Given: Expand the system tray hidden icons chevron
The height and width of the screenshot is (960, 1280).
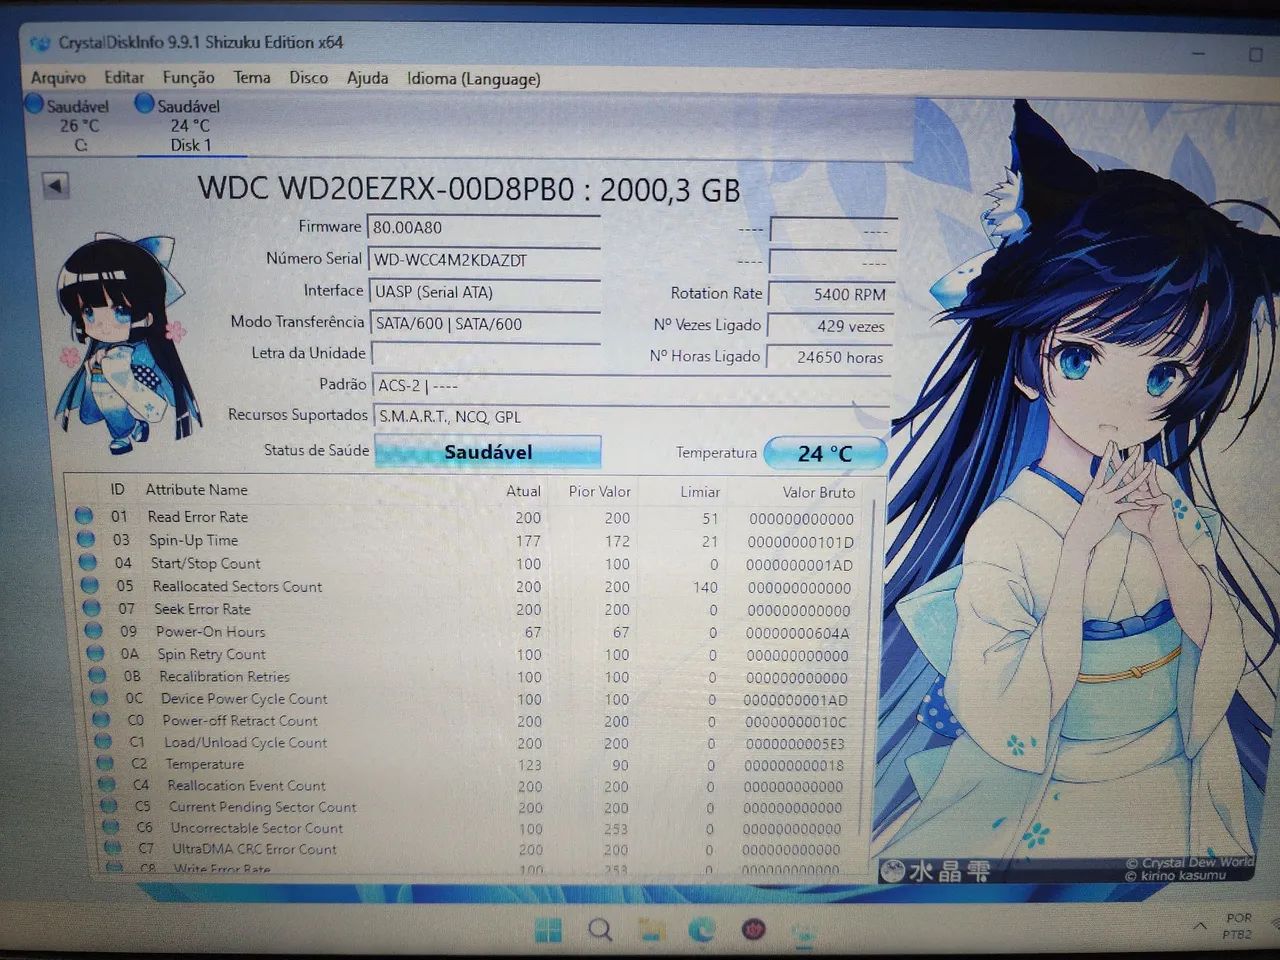Looking at the screenshot, I should tap(1198, 926).
